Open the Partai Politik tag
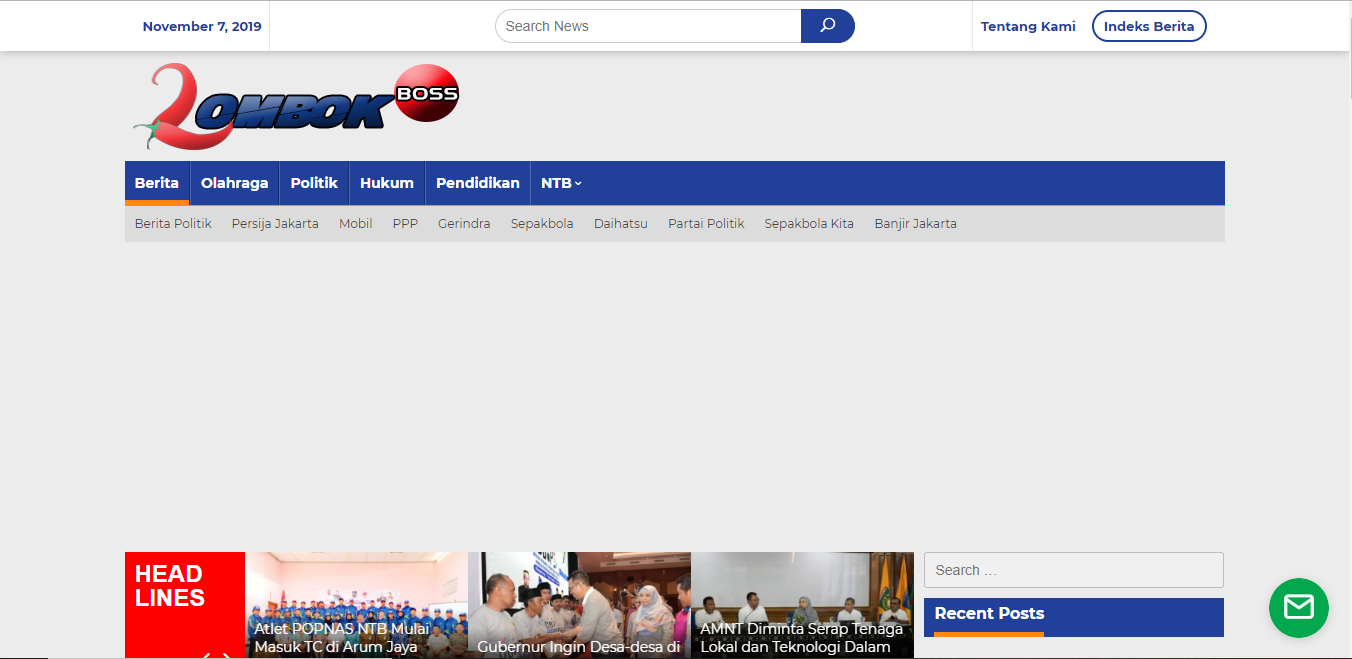This screenshot has width=1352, height=659. tap(706, 224)
